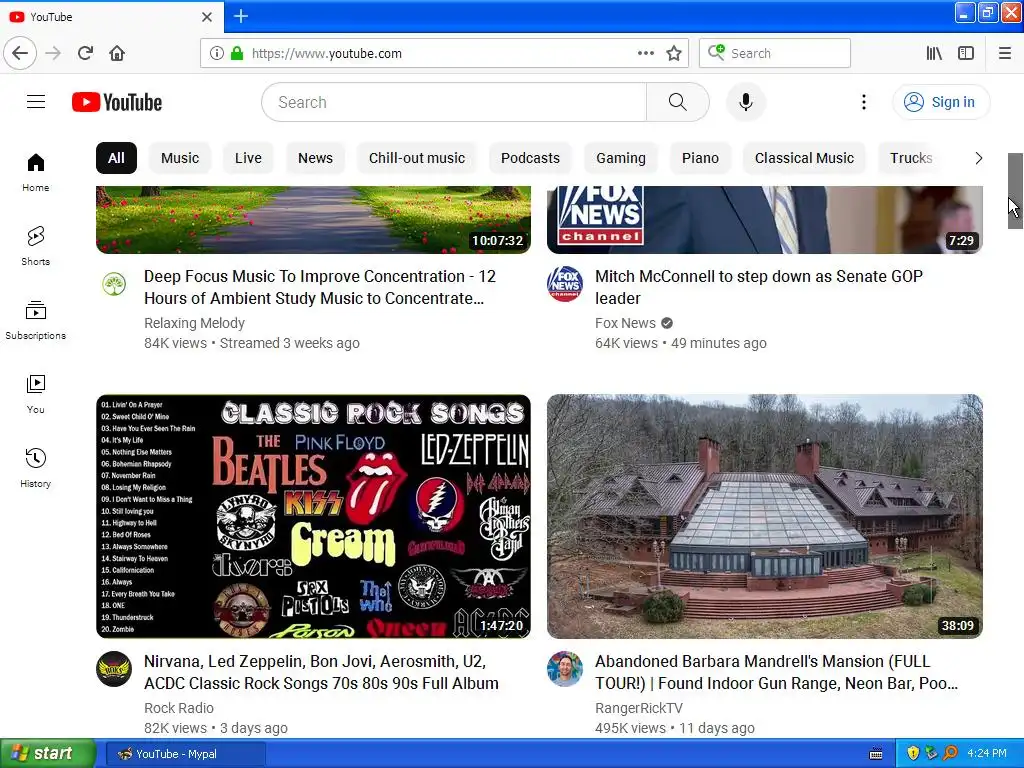The width and height of the screenshot is (1024, 768).
Task: Select the Live filter chip
Action: 248,158
